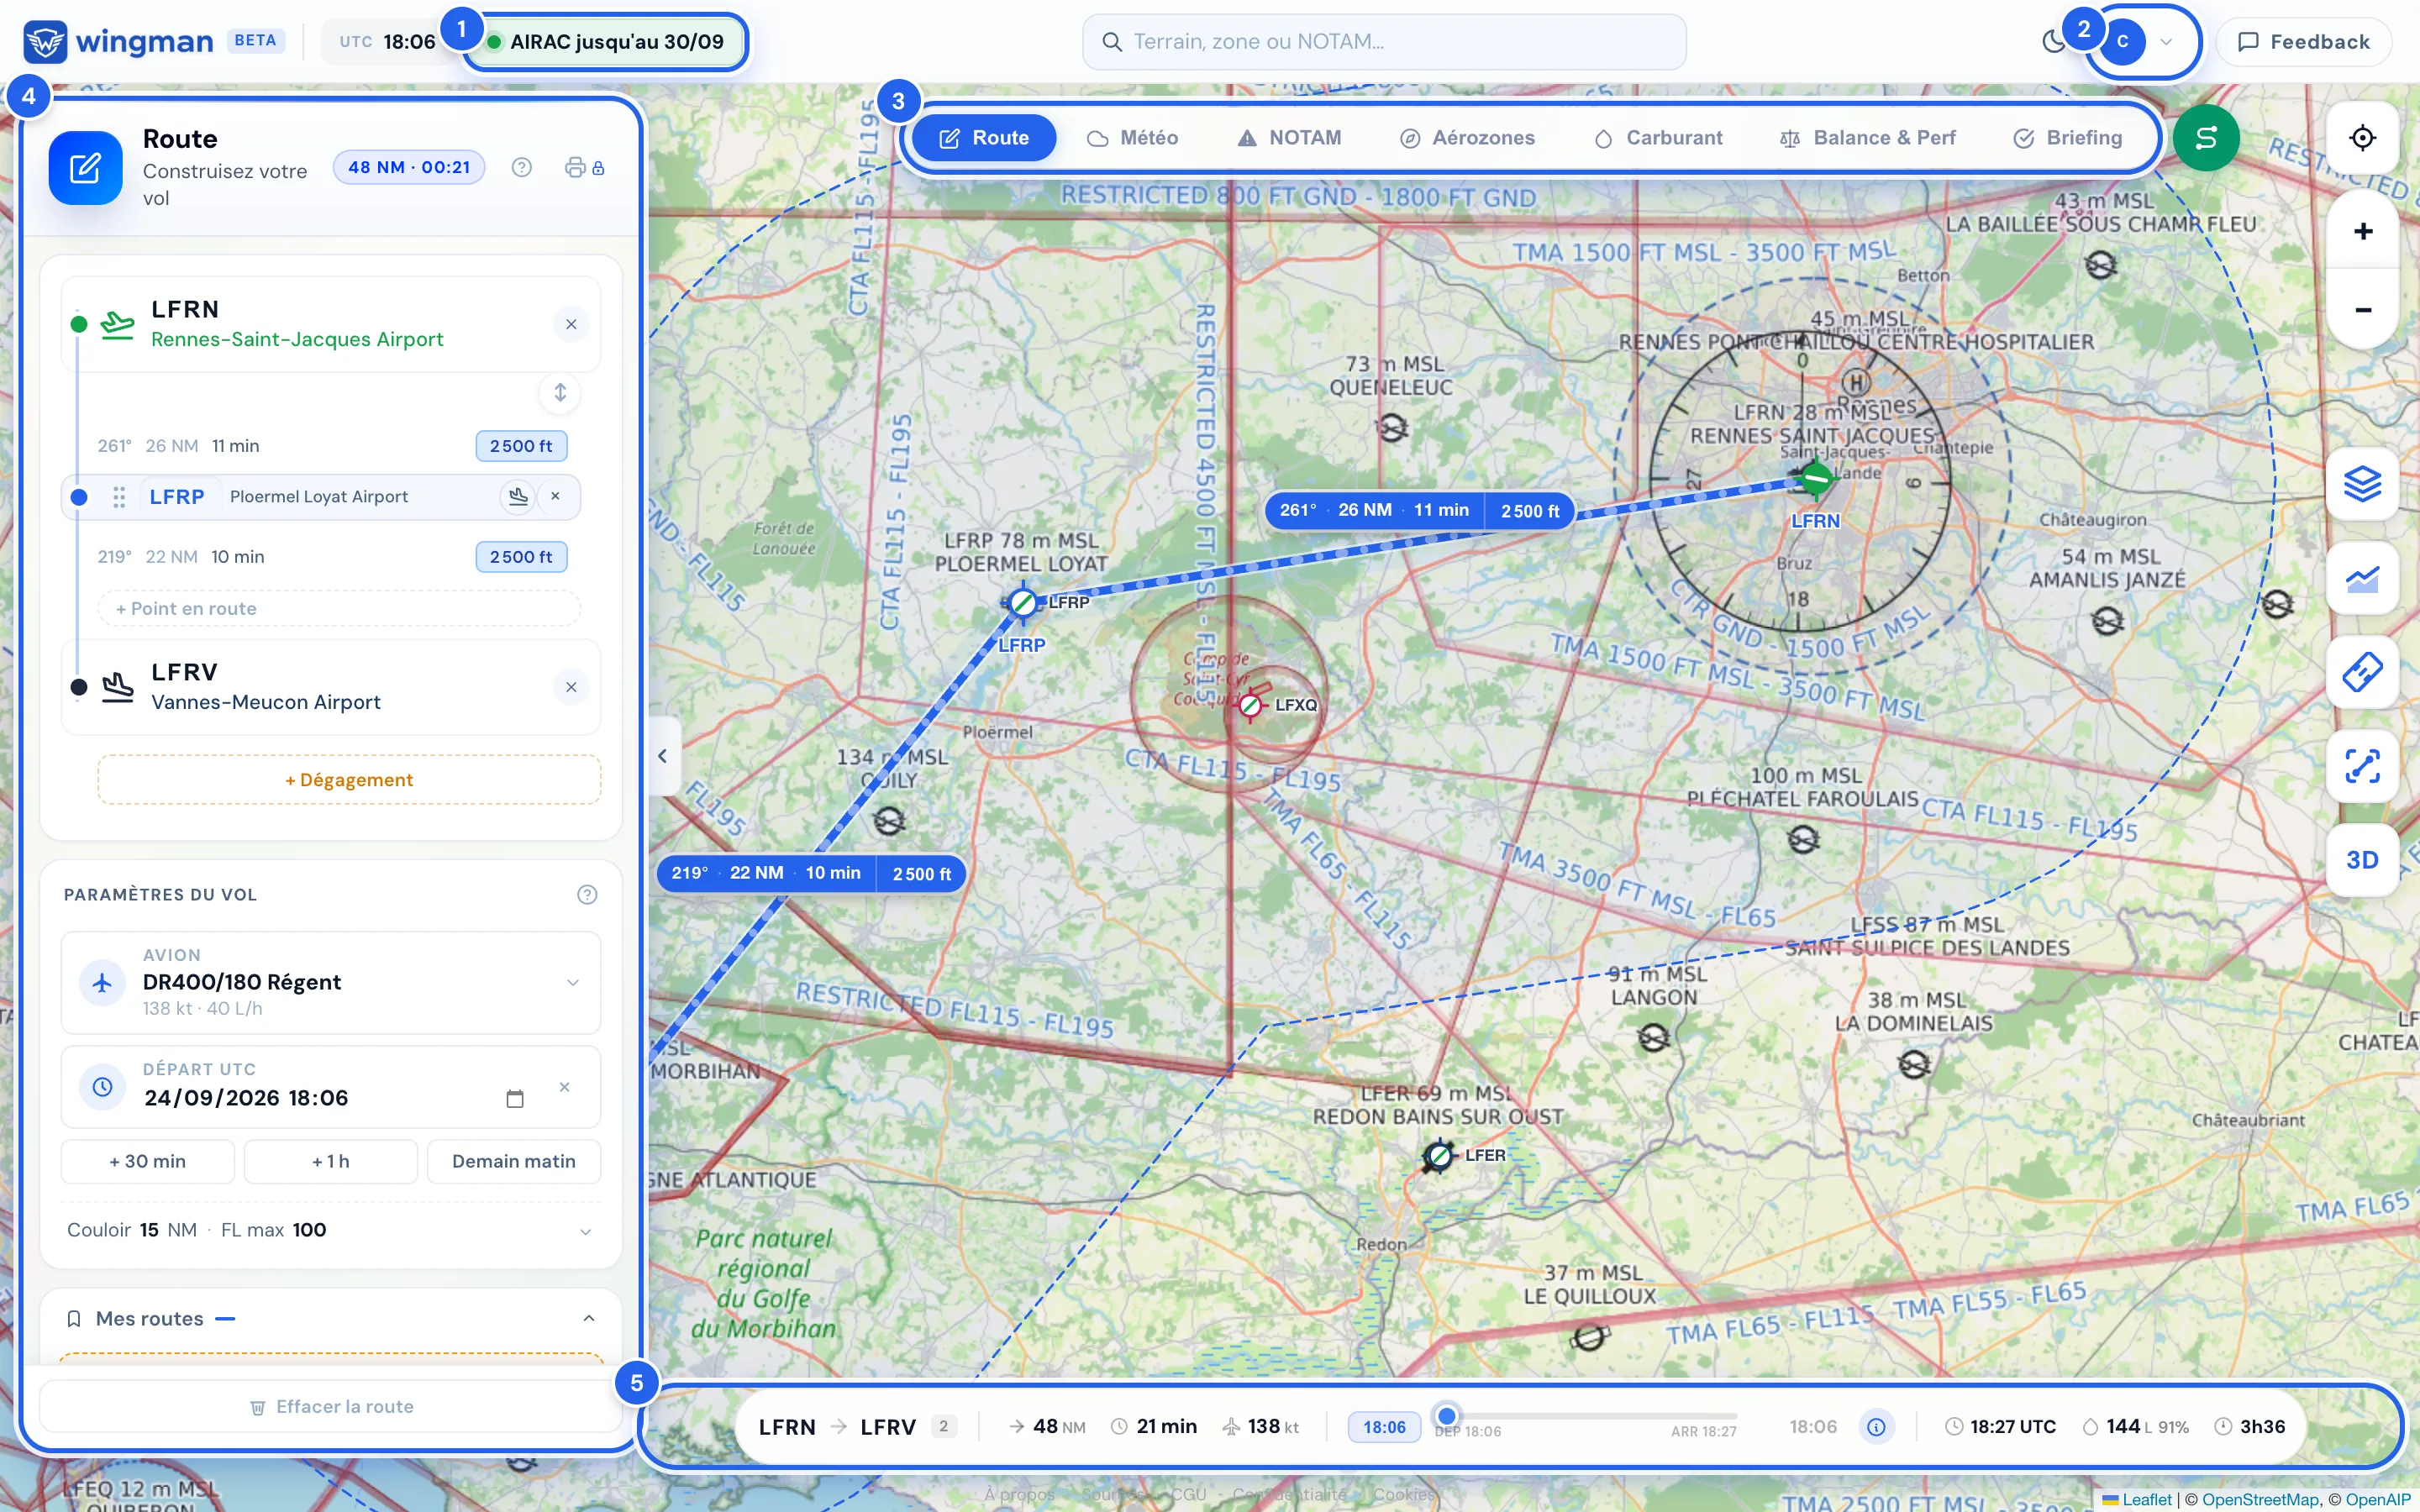Click the LFXQ airfield marker on map
The height and width of the screenshot is (1512, 2420).
coord(1250,705)
